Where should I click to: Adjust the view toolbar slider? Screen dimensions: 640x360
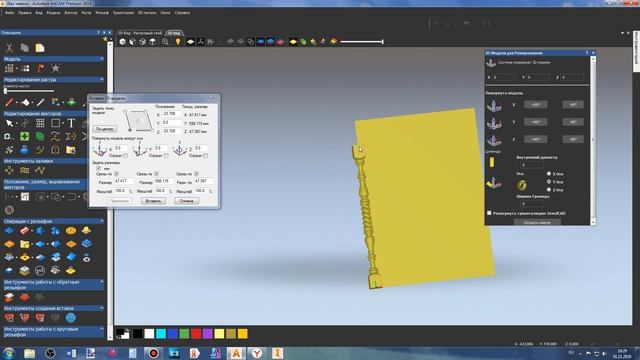tap(362, 42)
